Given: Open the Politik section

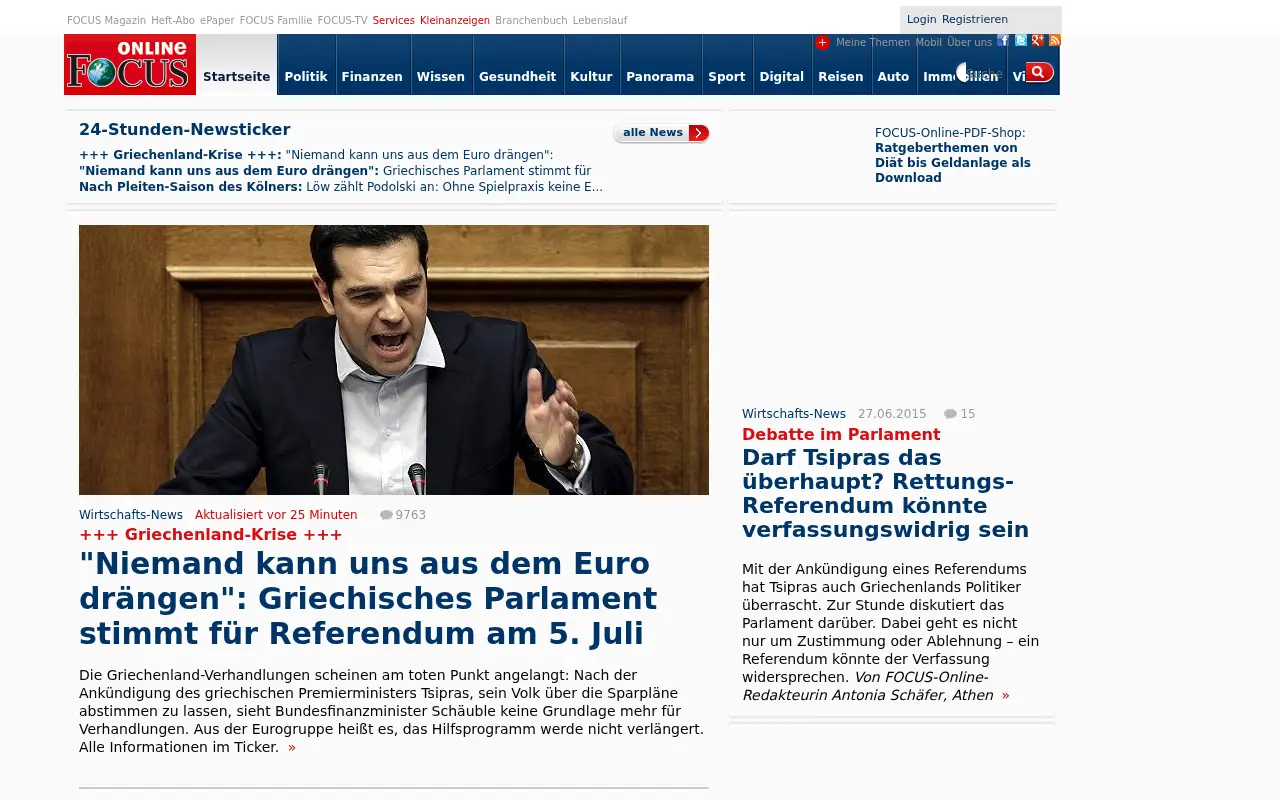Looking at the screenshot, I should [306, 77].
